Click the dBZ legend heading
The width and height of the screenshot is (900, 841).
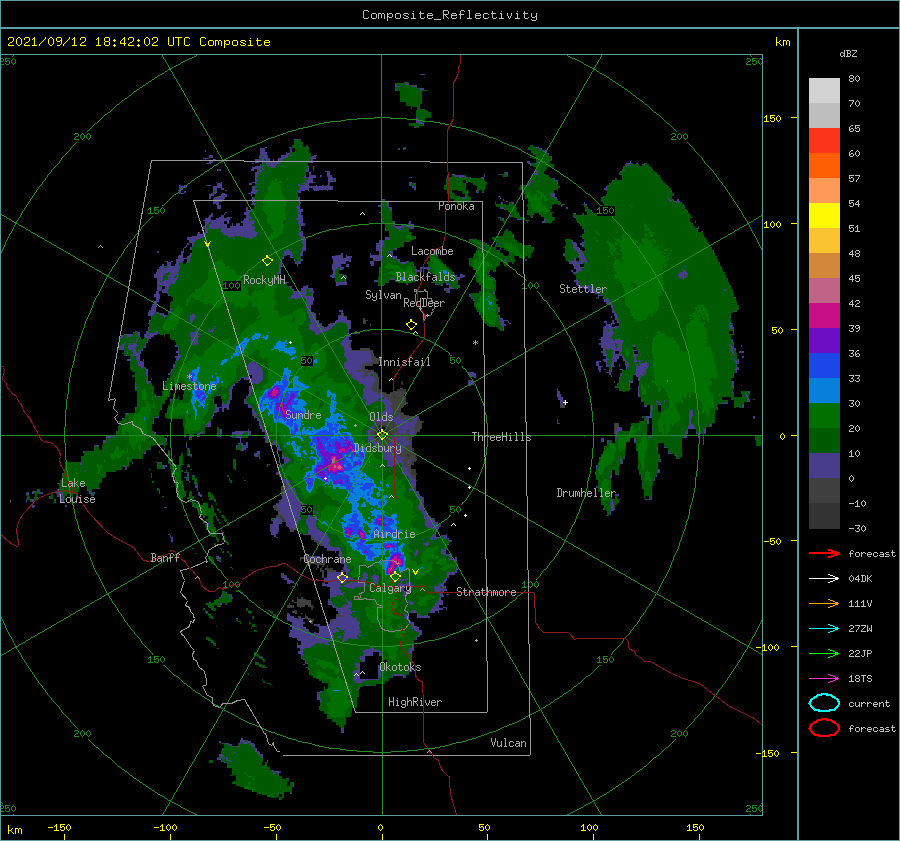click(x=848, y=53)
